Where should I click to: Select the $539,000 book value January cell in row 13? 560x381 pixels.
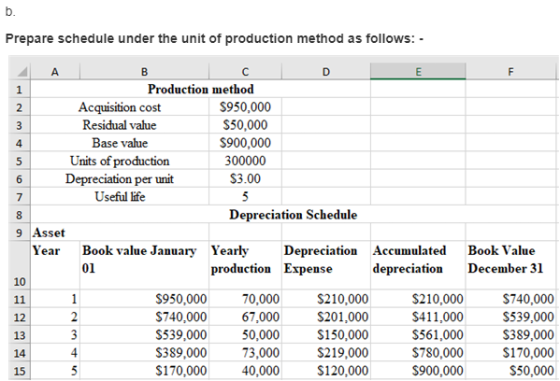(145, 335)
